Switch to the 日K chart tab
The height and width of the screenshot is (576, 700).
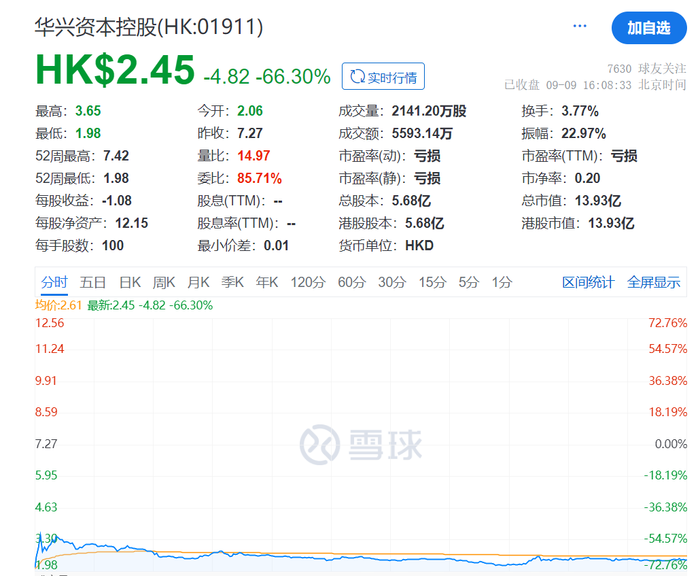130,282
